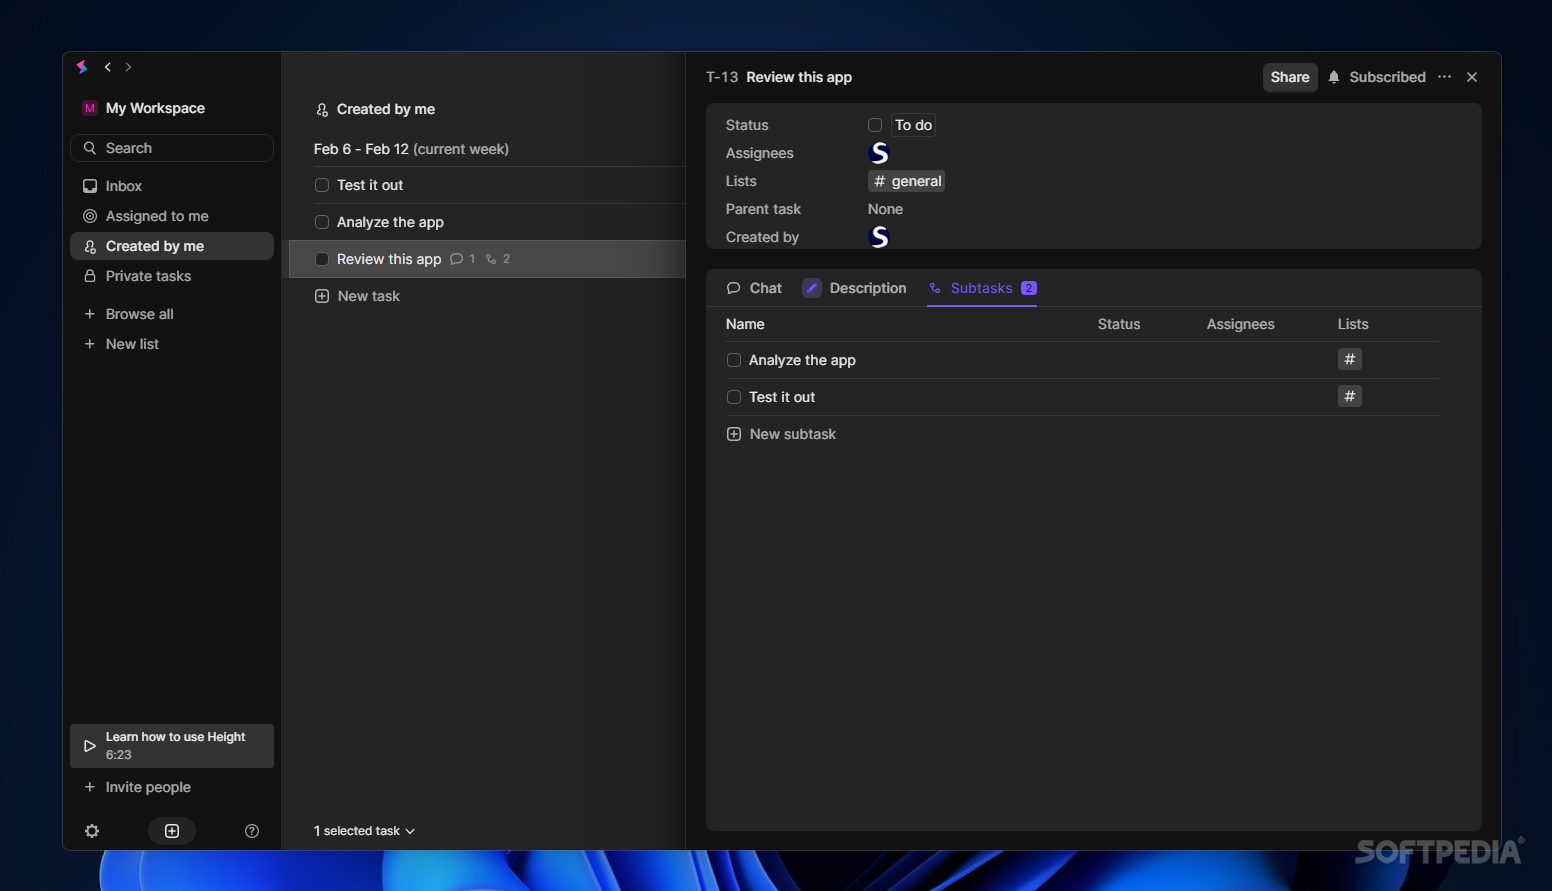Click the Height logo icon
The image size is (1552, 891).
[x=82, y=67]
